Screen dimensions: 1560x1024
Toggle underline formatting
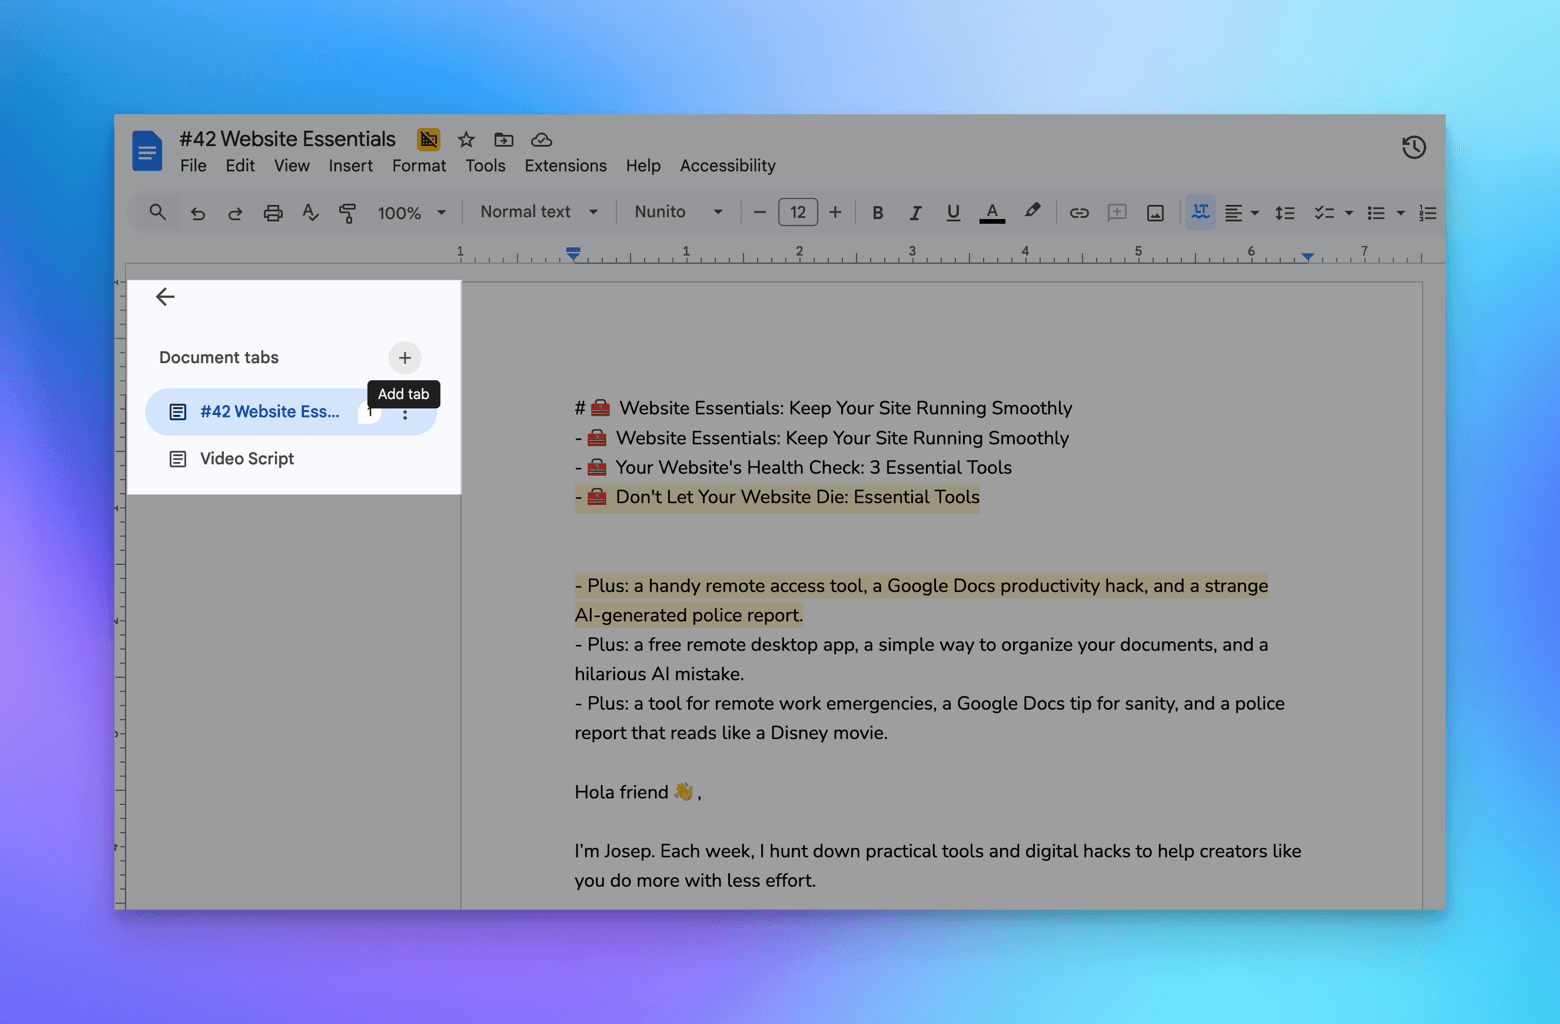[953, 212]
